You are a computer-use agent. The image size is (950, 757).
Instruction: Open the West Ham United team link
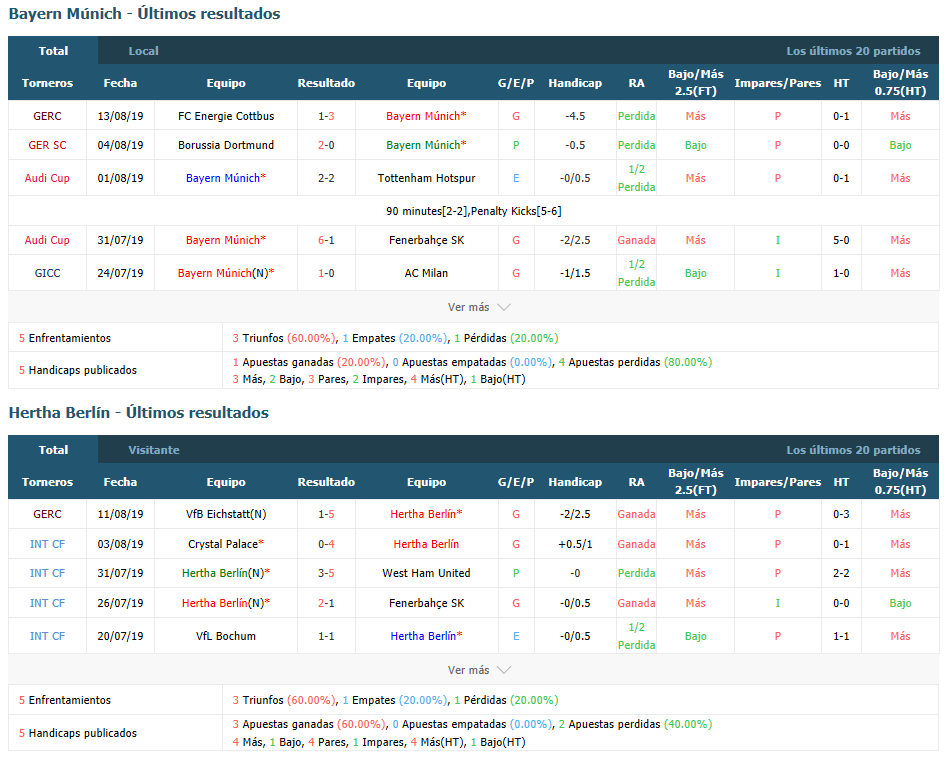click(x=427, y=573)
